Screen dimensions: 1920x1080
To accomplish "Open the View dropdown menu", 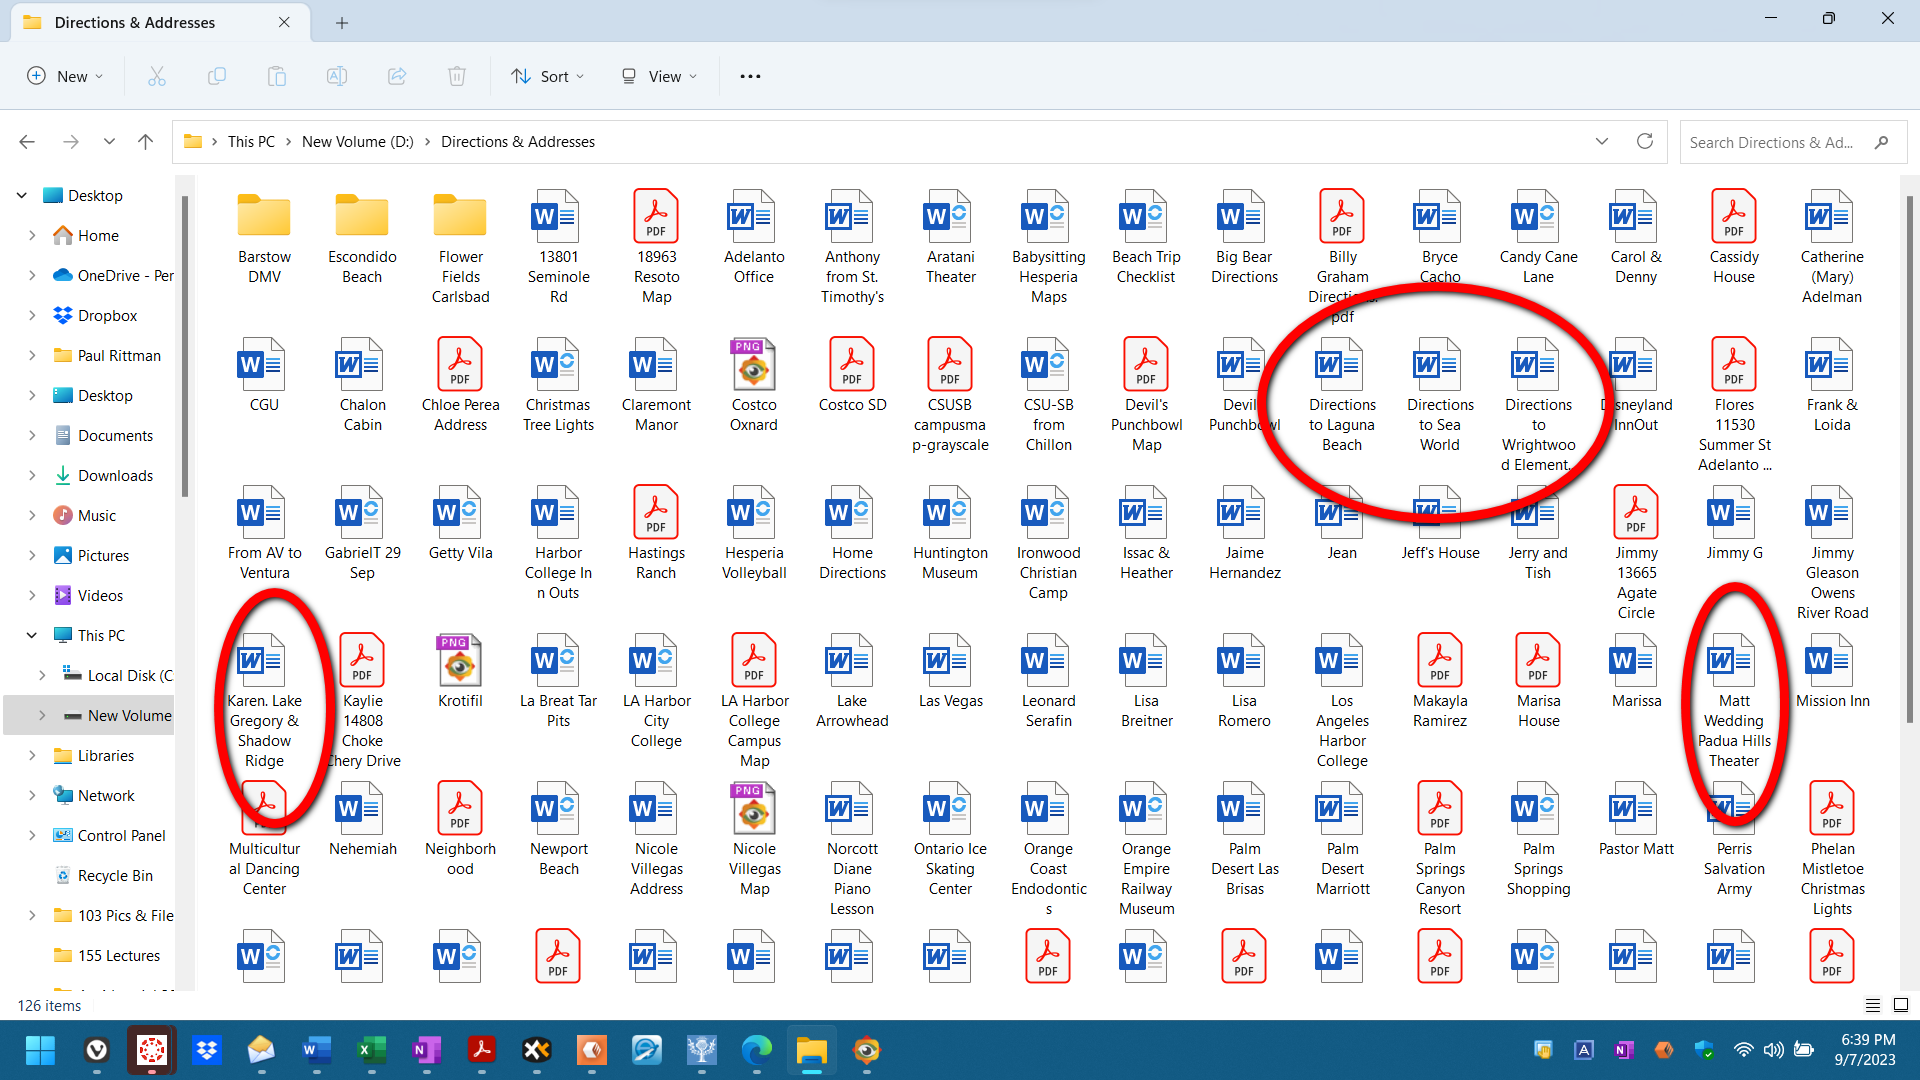I will (x=659, y=76).
